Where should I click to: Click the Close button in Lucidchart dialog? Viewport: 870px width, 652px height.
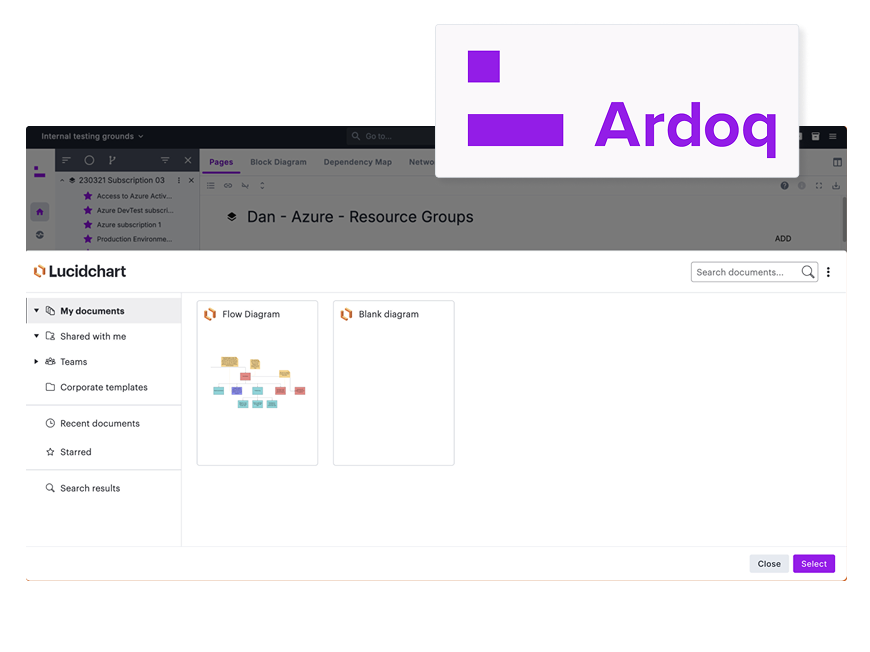(x=769, y=564)
